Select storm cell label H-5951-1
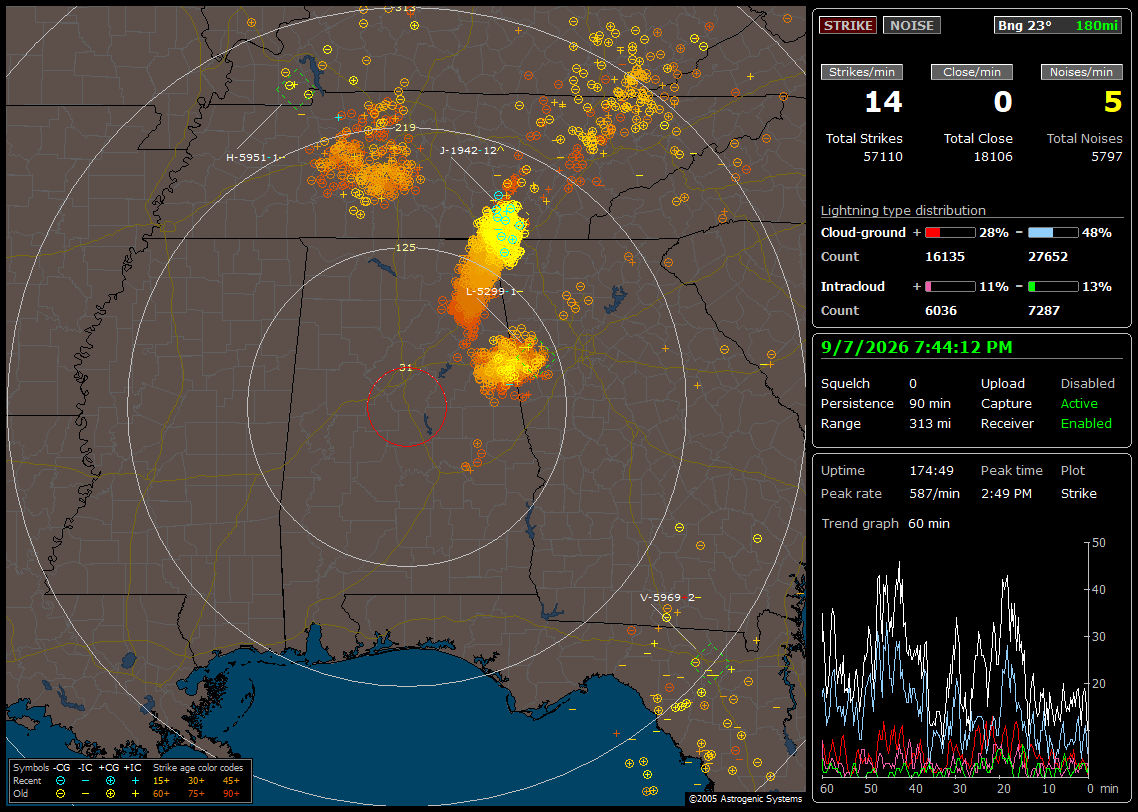The width and height of the screenshot is (1138, 812). click(x=255, y=157)
